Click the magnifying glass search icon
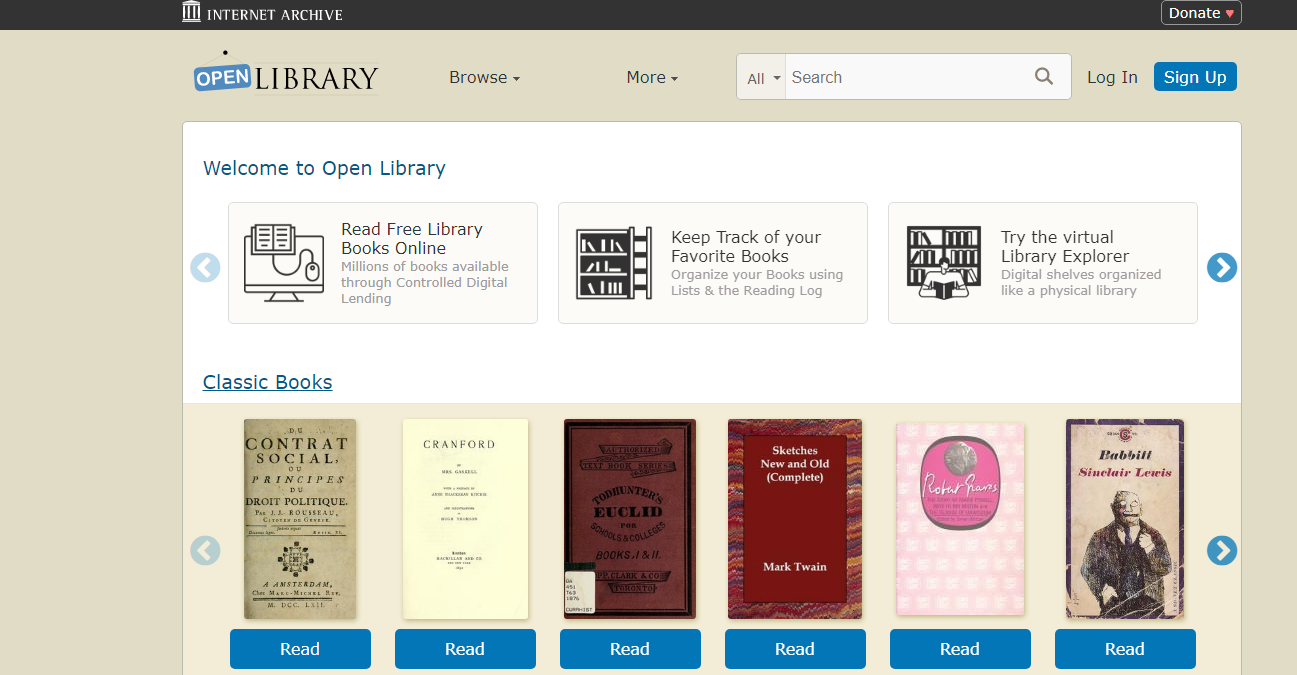 [1044, 77]
